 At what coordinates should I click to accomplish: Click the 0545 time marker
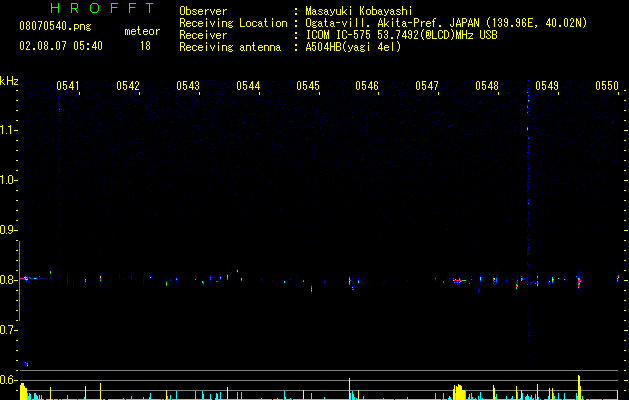tap(308, 86)
